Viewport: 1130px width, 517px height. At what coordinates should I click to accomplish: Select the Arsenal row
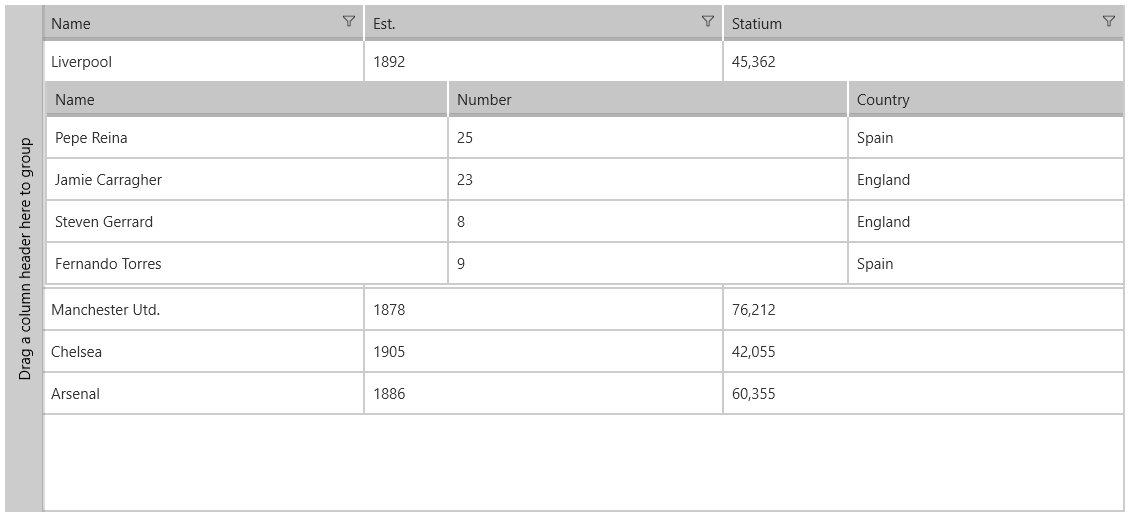tap(584, 393)
